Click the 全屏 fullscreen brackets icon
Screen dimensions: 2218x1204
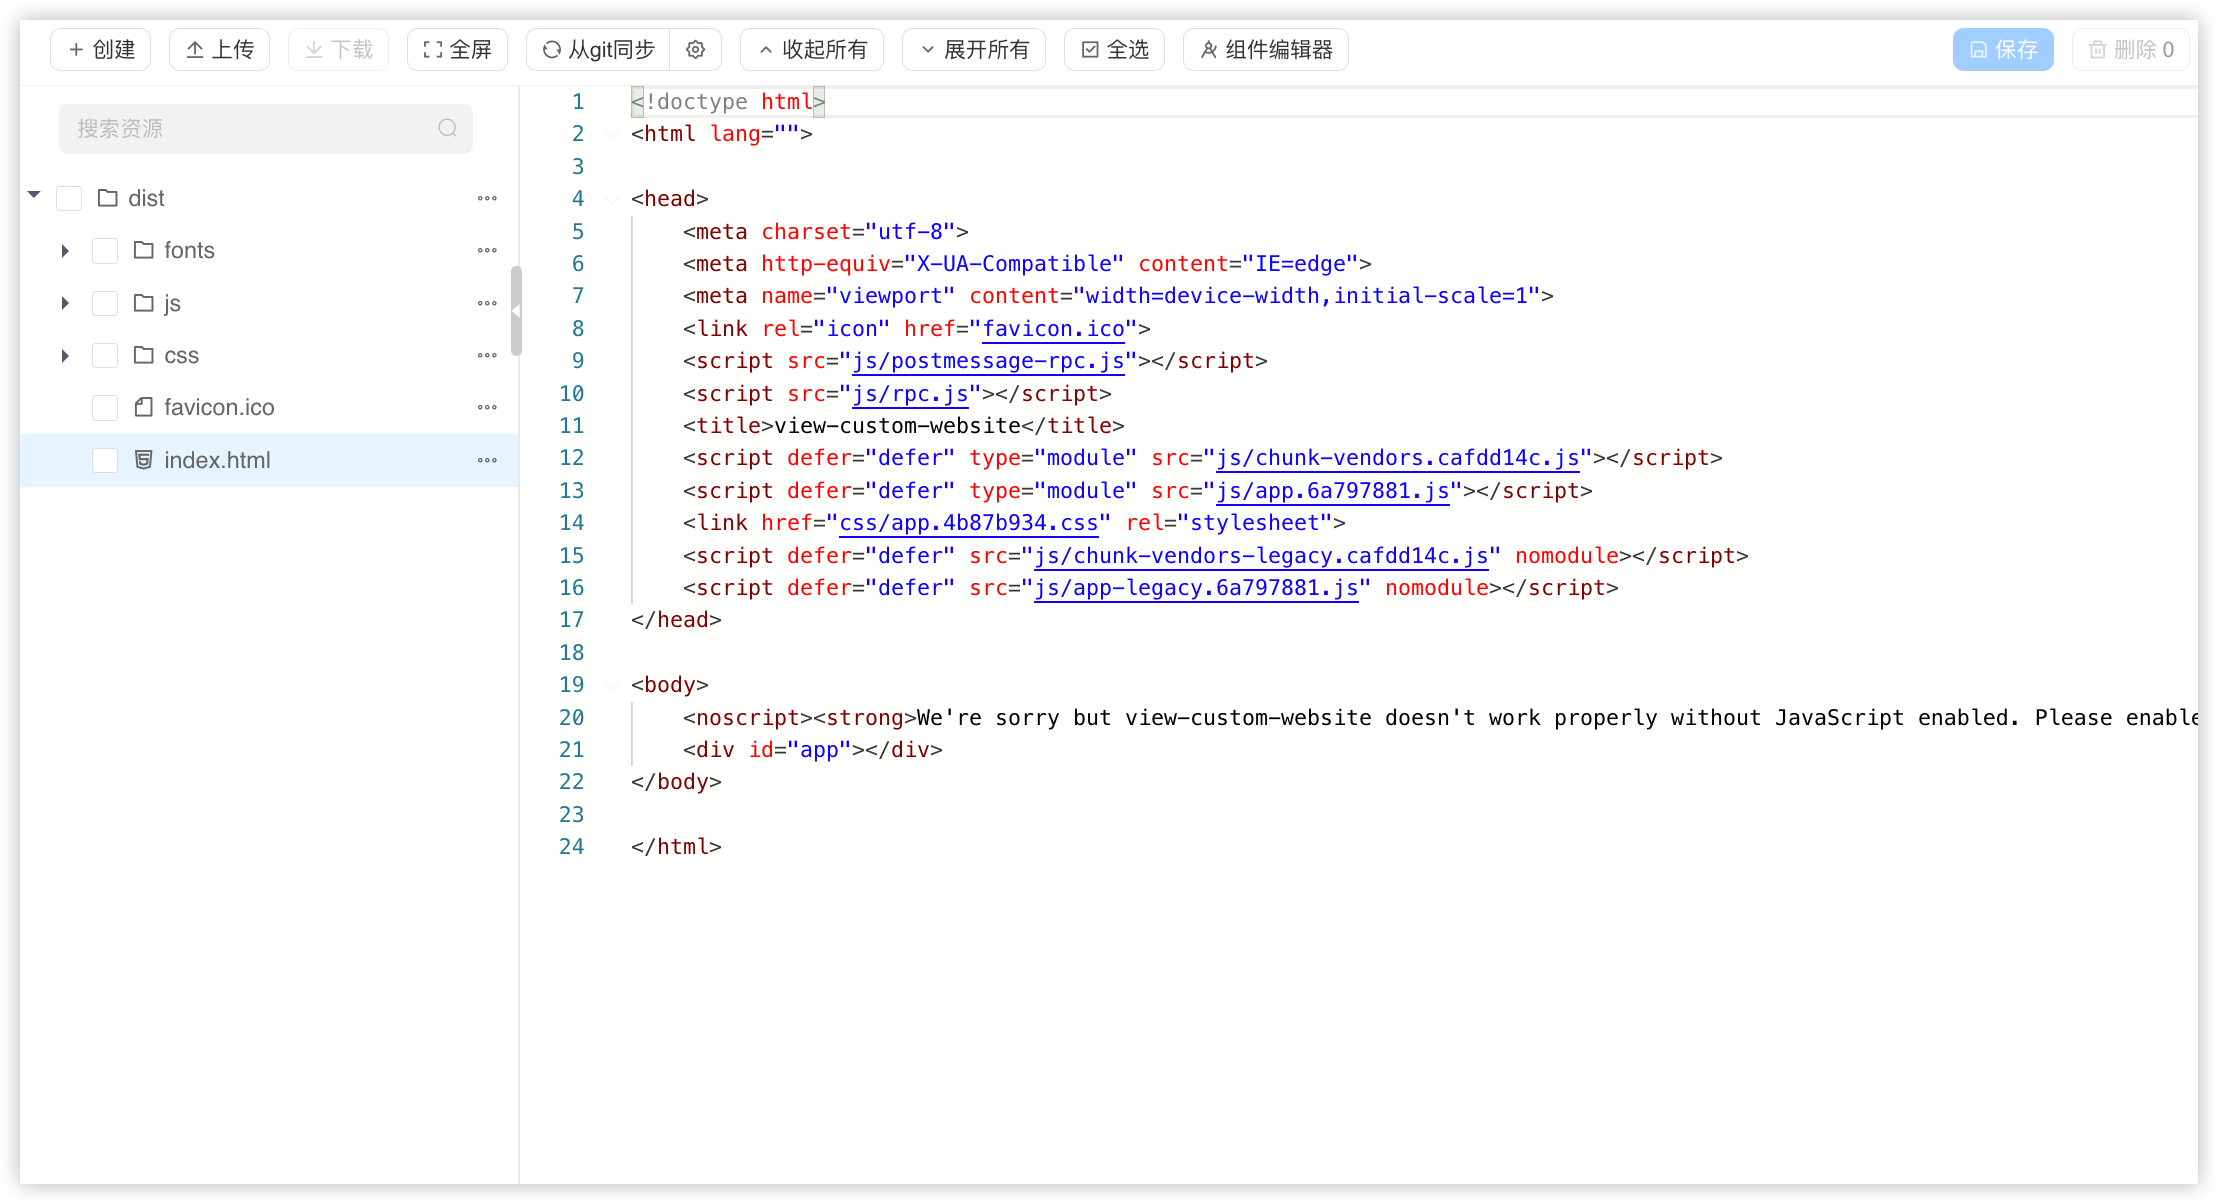click(x=433, y=50)
